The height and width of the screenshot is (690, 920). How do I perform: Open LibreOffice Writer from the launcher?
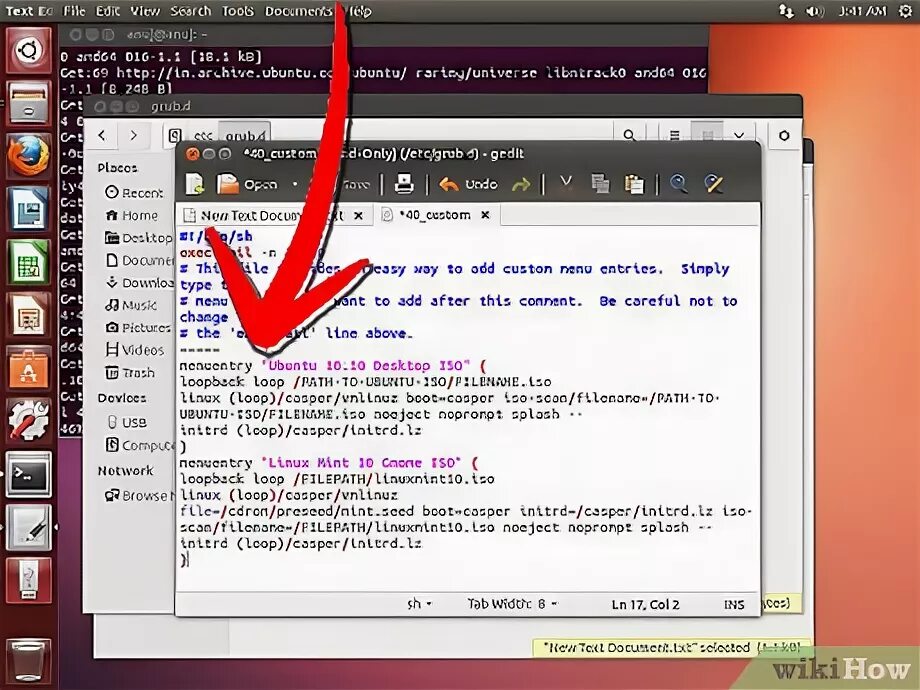point(28,209)
